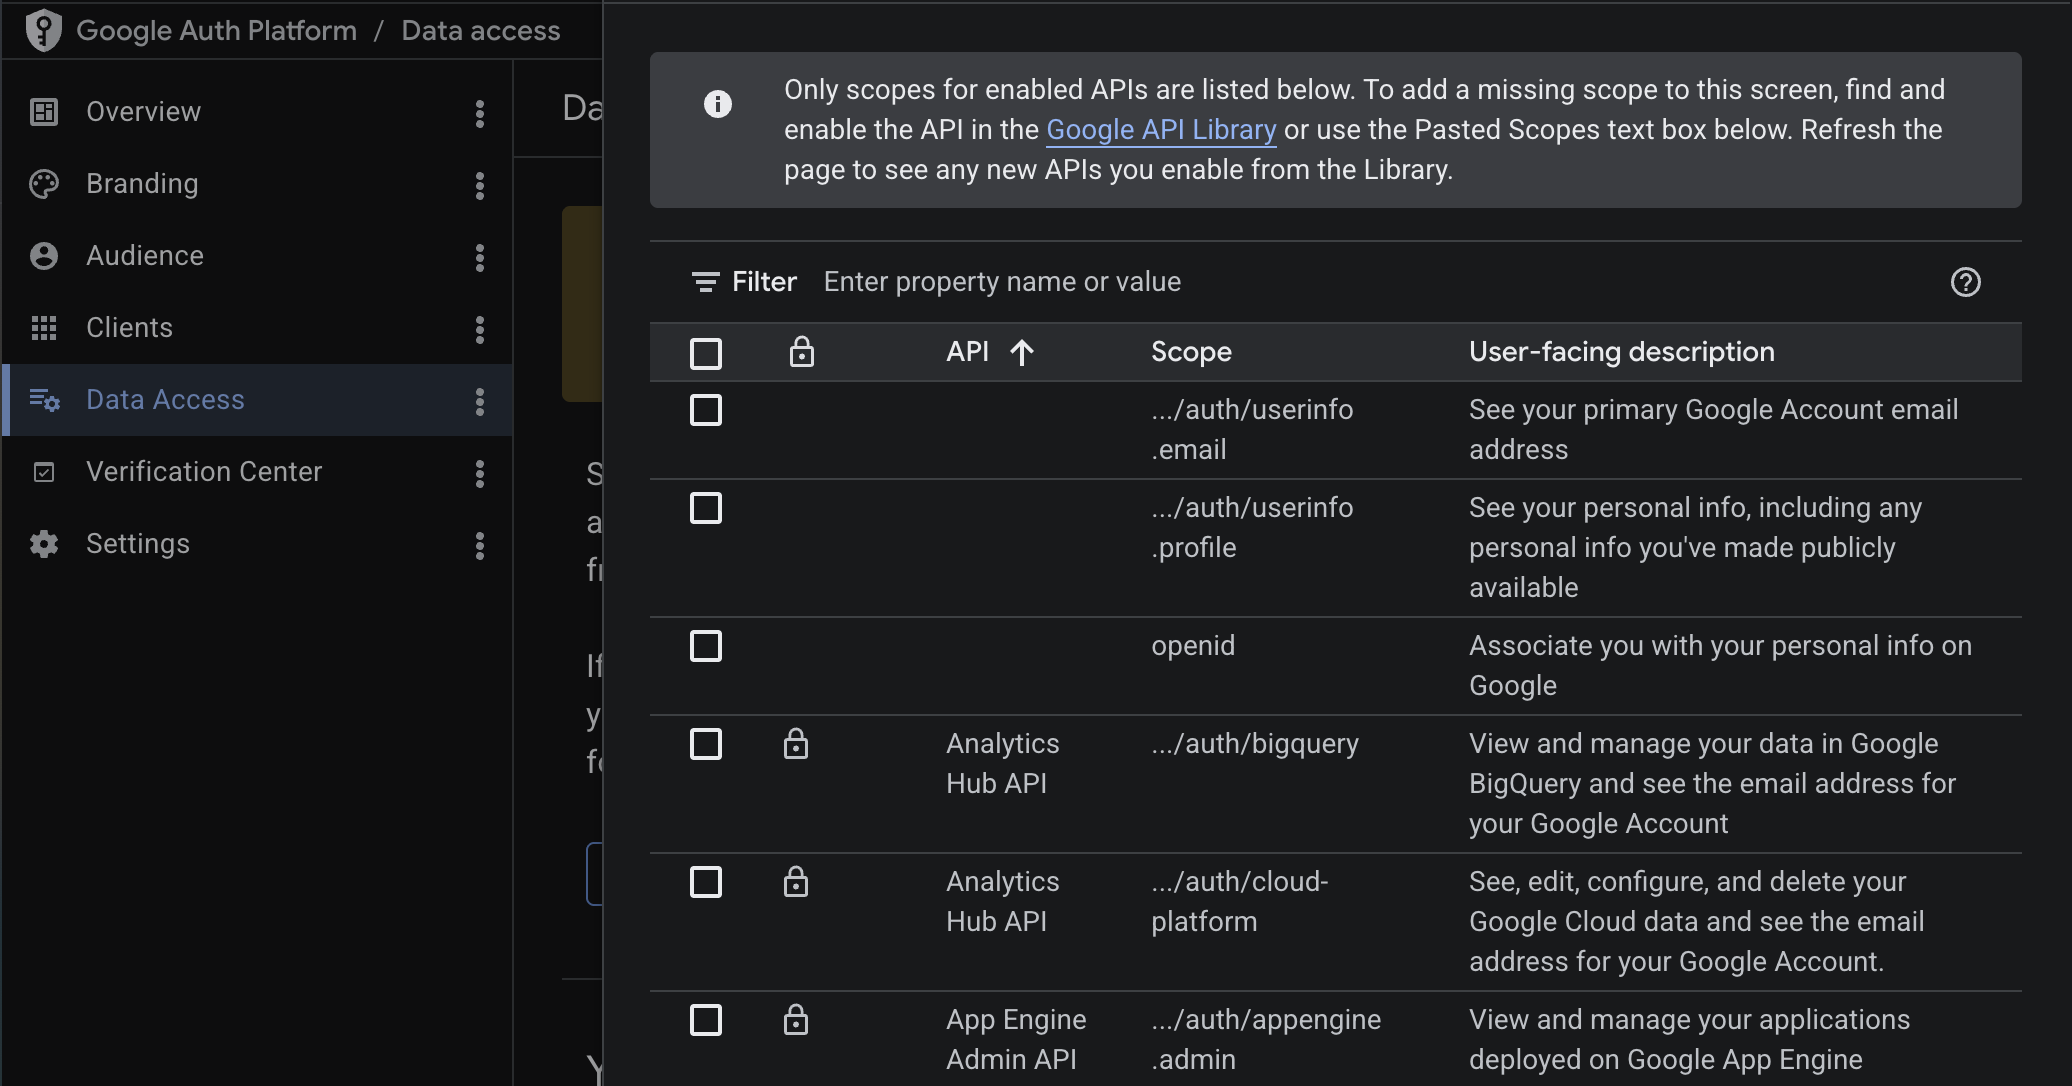Click the Clients grid icon
Viewport: 2072px width, 1086px height.
coord(44,328)
